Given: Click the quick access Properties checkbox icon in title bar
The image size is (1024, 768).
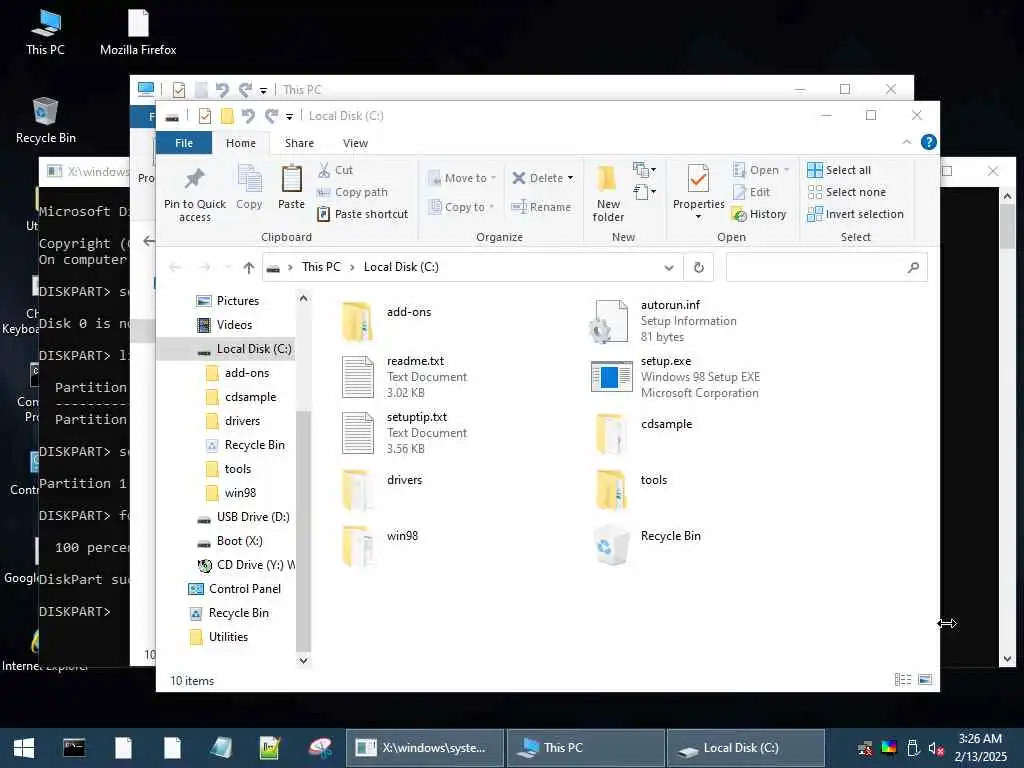Looking at the screenshot, I should coord(204,116).
